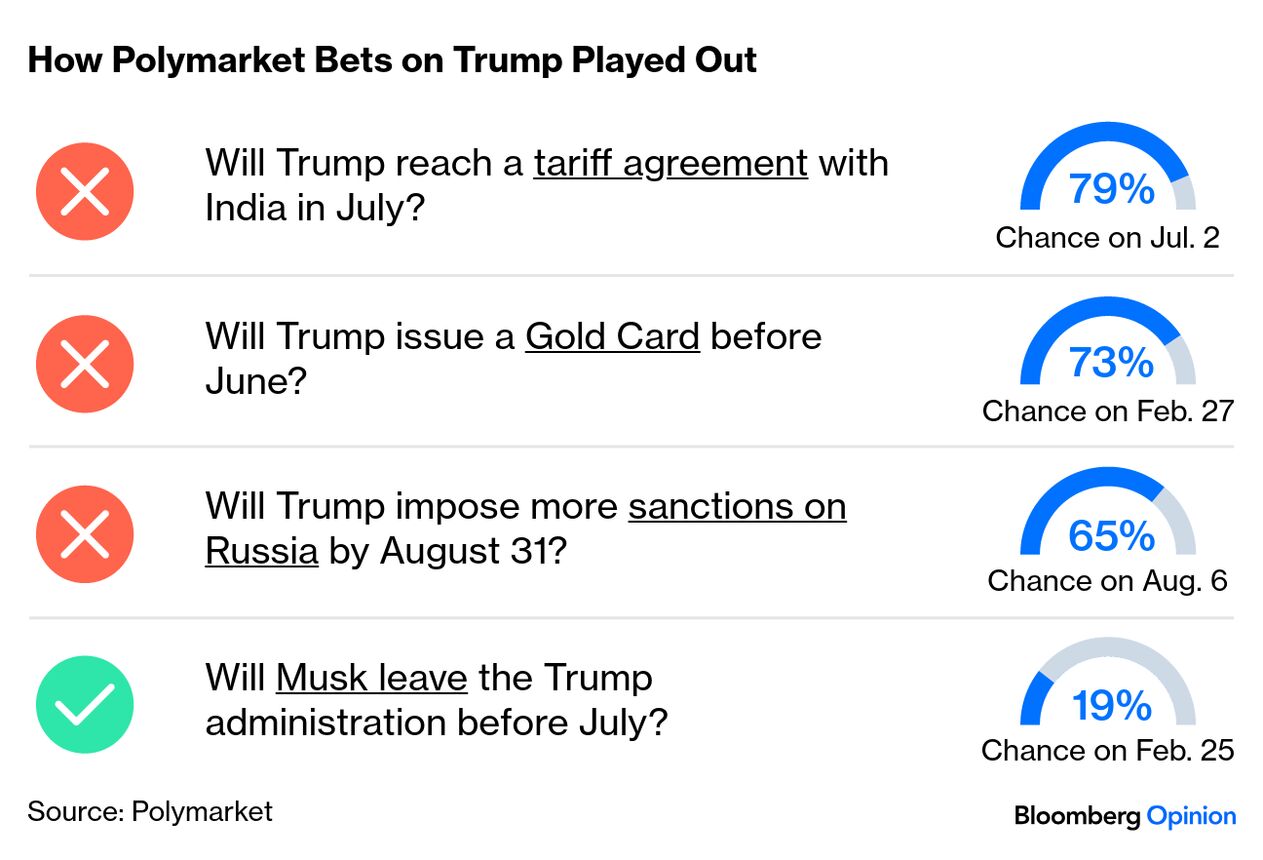Click the "administration before July?" question text
This screenshot has width=1263, height=860.
(436, 723)
